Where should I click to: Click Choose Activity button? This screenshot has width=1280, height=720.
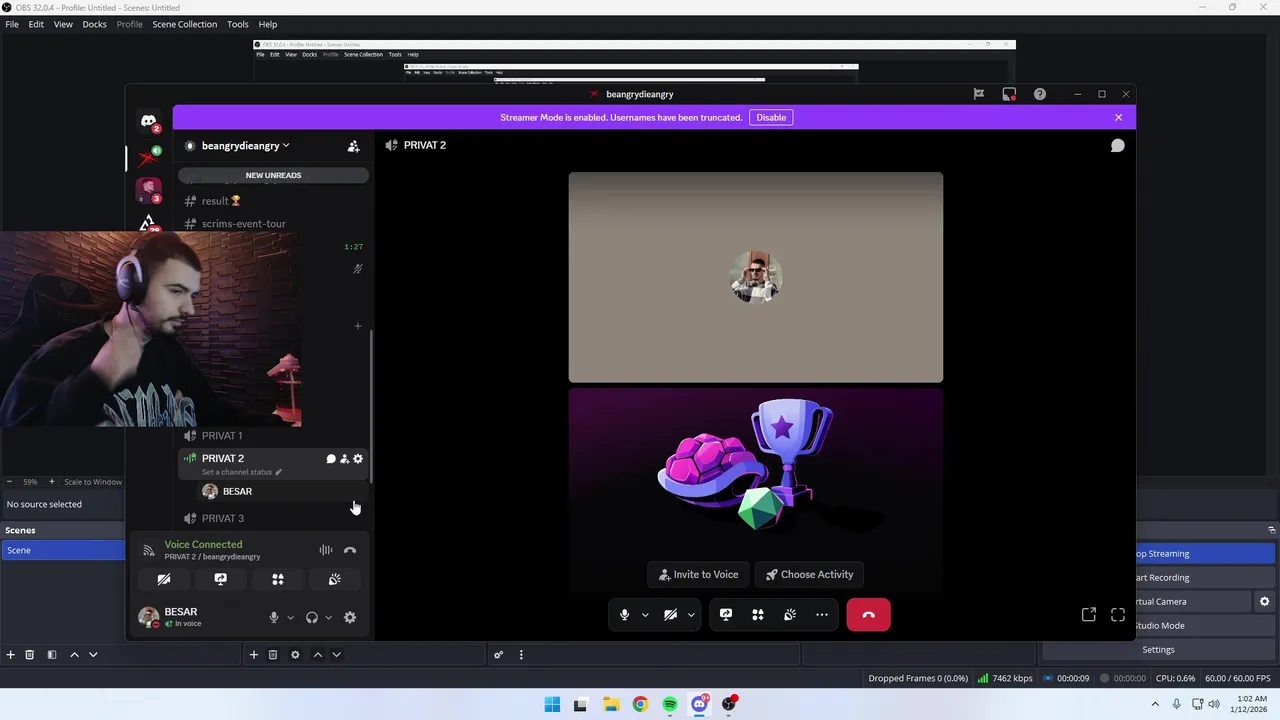(x=810, y=575)
